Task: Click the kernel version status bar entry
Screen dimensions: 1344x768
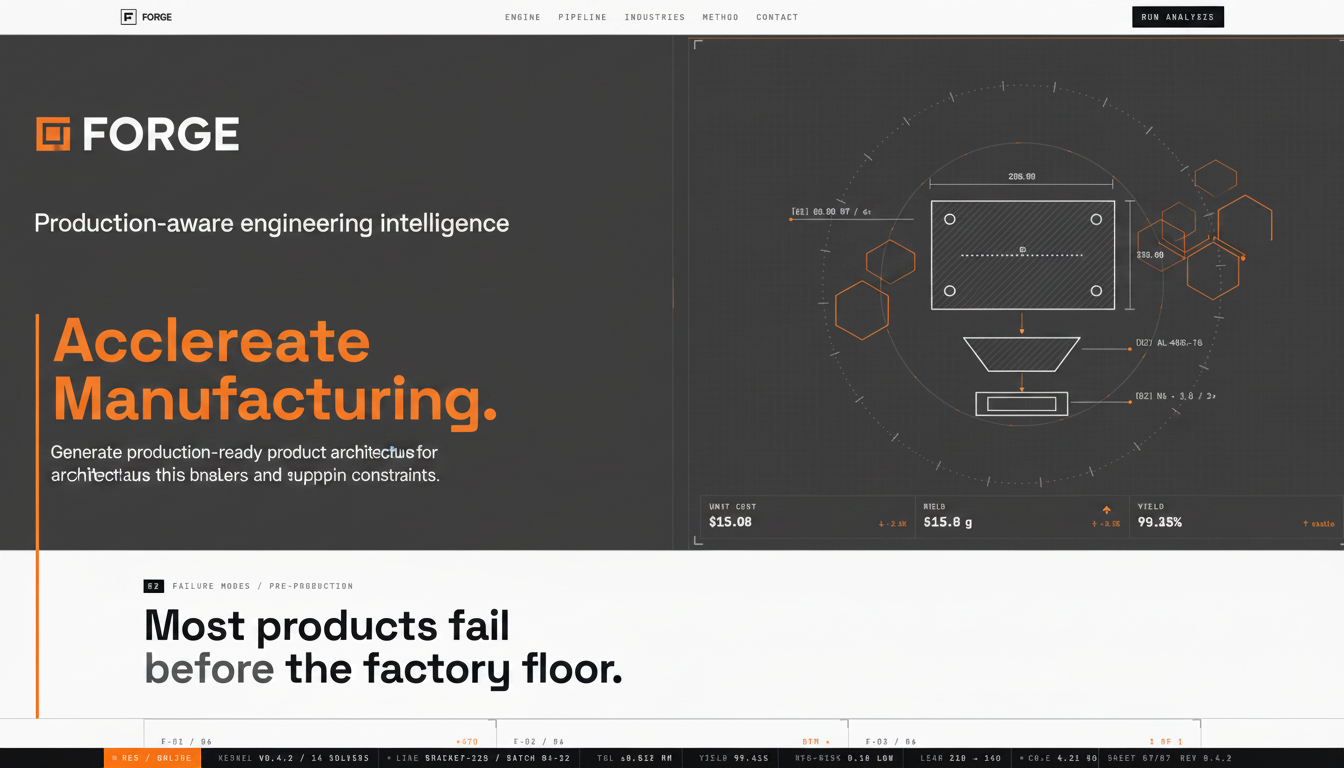Action: pos(294,758)
